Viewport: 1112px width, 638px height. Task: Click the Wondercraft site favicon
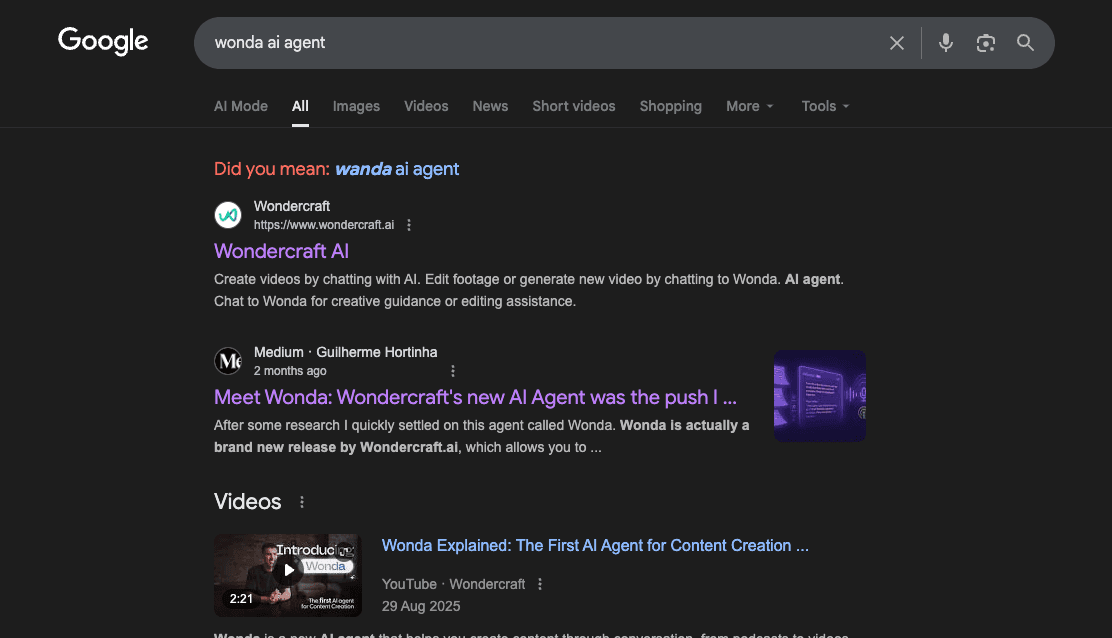pos(228,215)
